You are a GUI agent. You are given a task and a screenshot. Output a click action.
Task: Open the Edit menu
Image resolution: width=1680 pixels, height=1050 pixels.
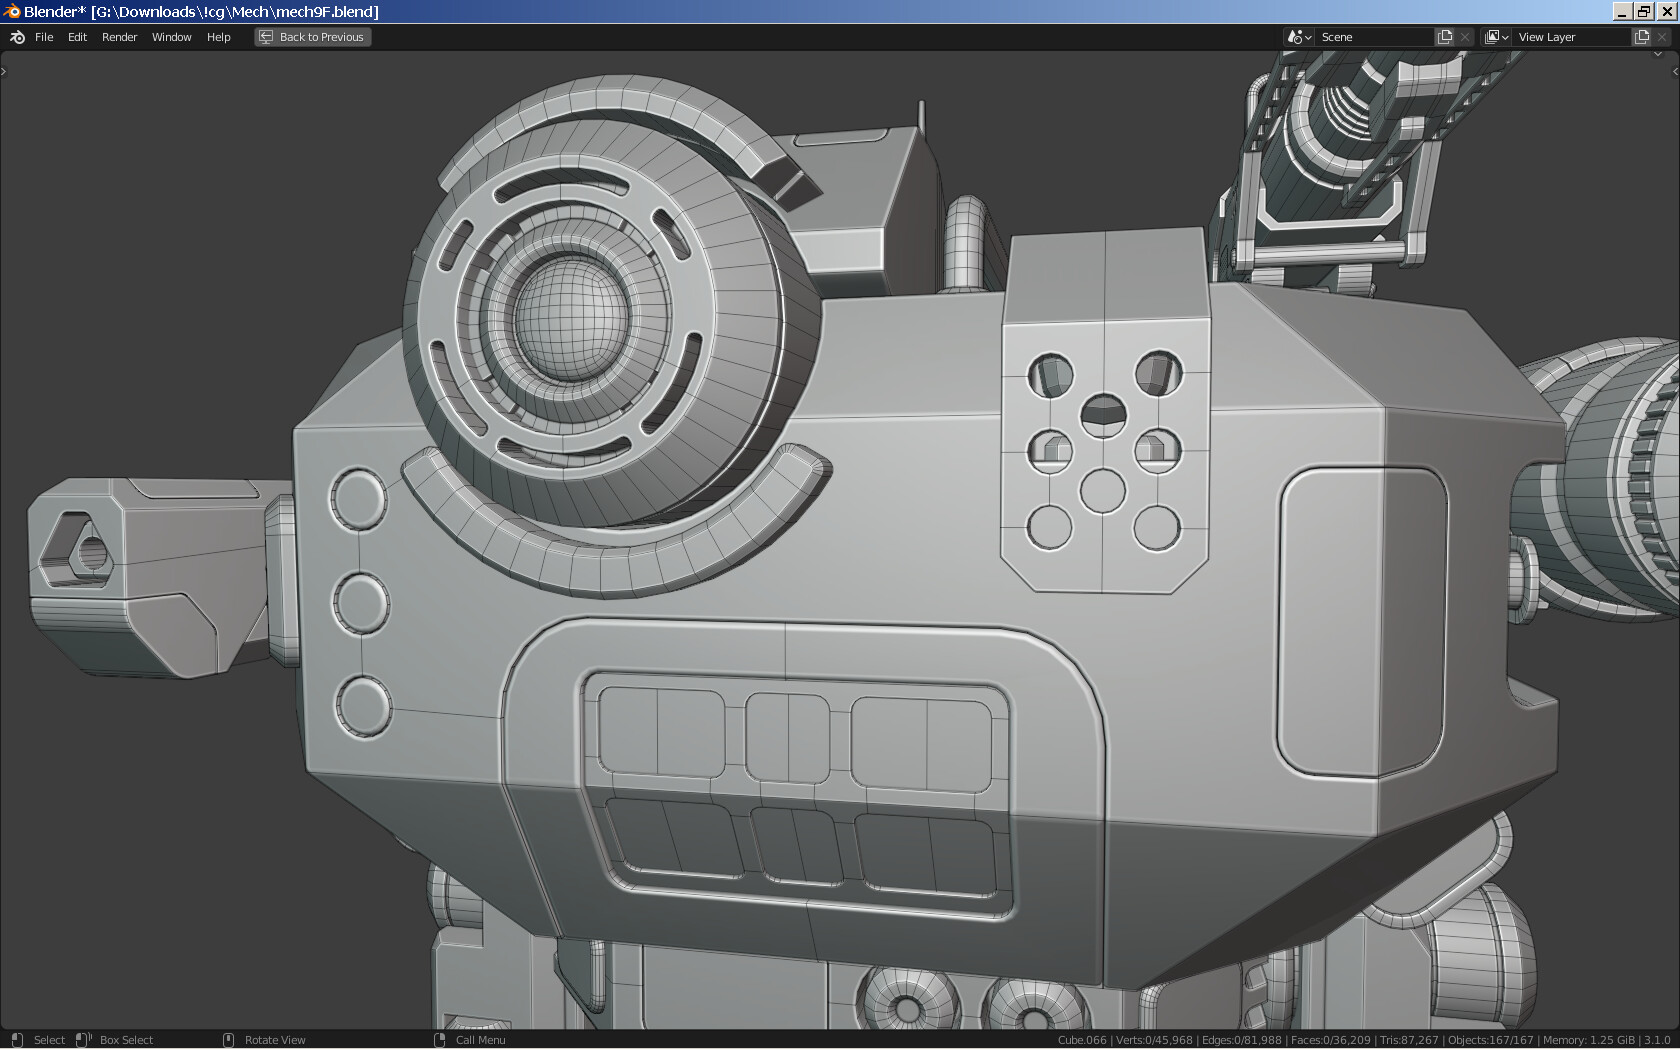click(77, 37)
